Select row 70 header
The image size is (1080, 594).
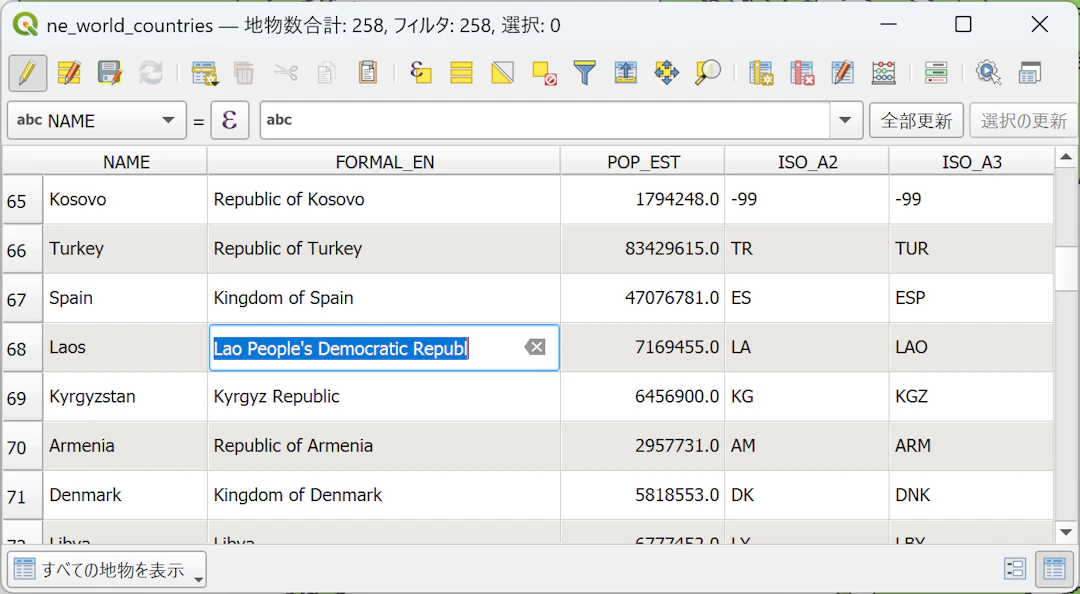point(22,447)
